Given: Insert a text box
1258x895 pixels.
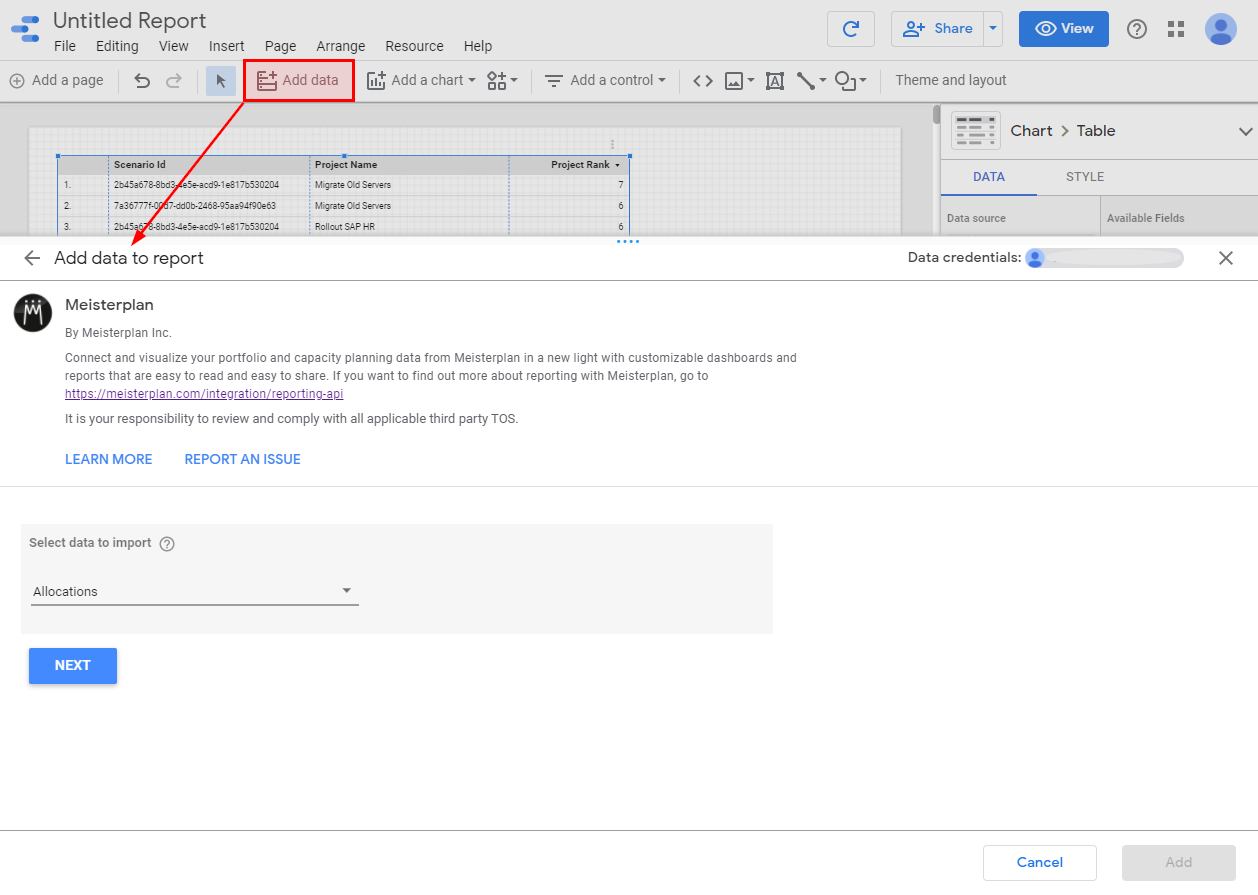Looking at the screenshot, I should click(x=775, y=81).
